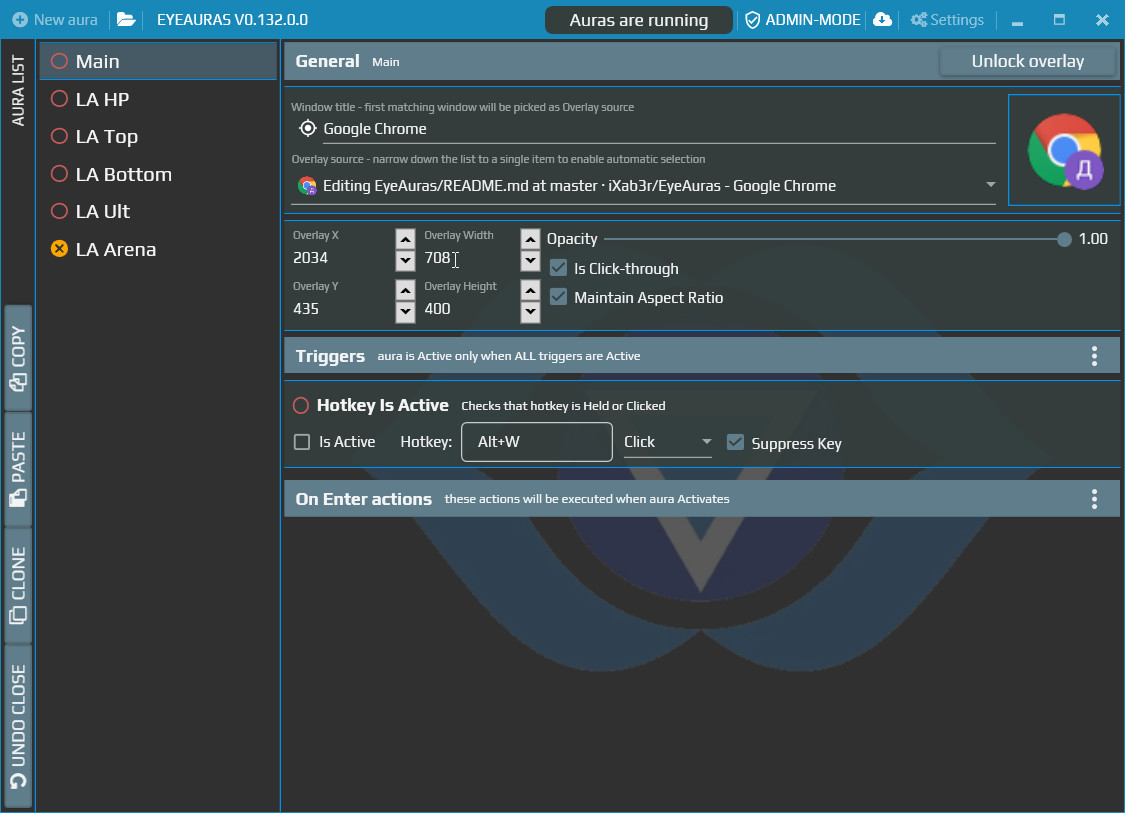Click Undo Close in the sidebar
1125x813 pixels.
(x=19, y=725)
